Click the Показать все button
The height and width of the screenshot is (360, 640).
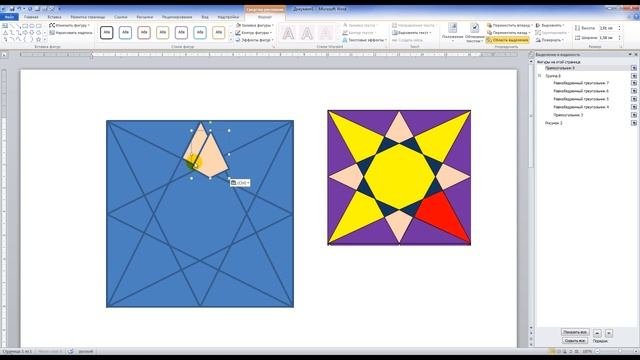[575, 332]
